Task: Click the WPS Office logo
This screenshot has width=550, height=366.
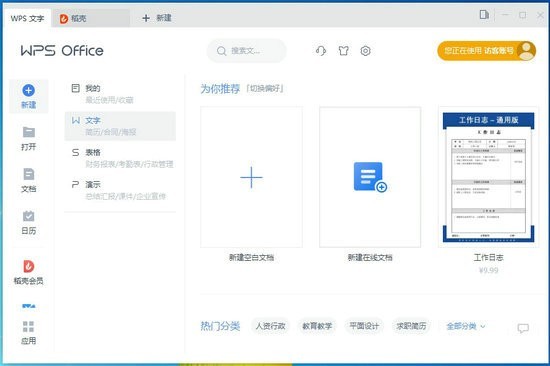Action: pos(62,51)
